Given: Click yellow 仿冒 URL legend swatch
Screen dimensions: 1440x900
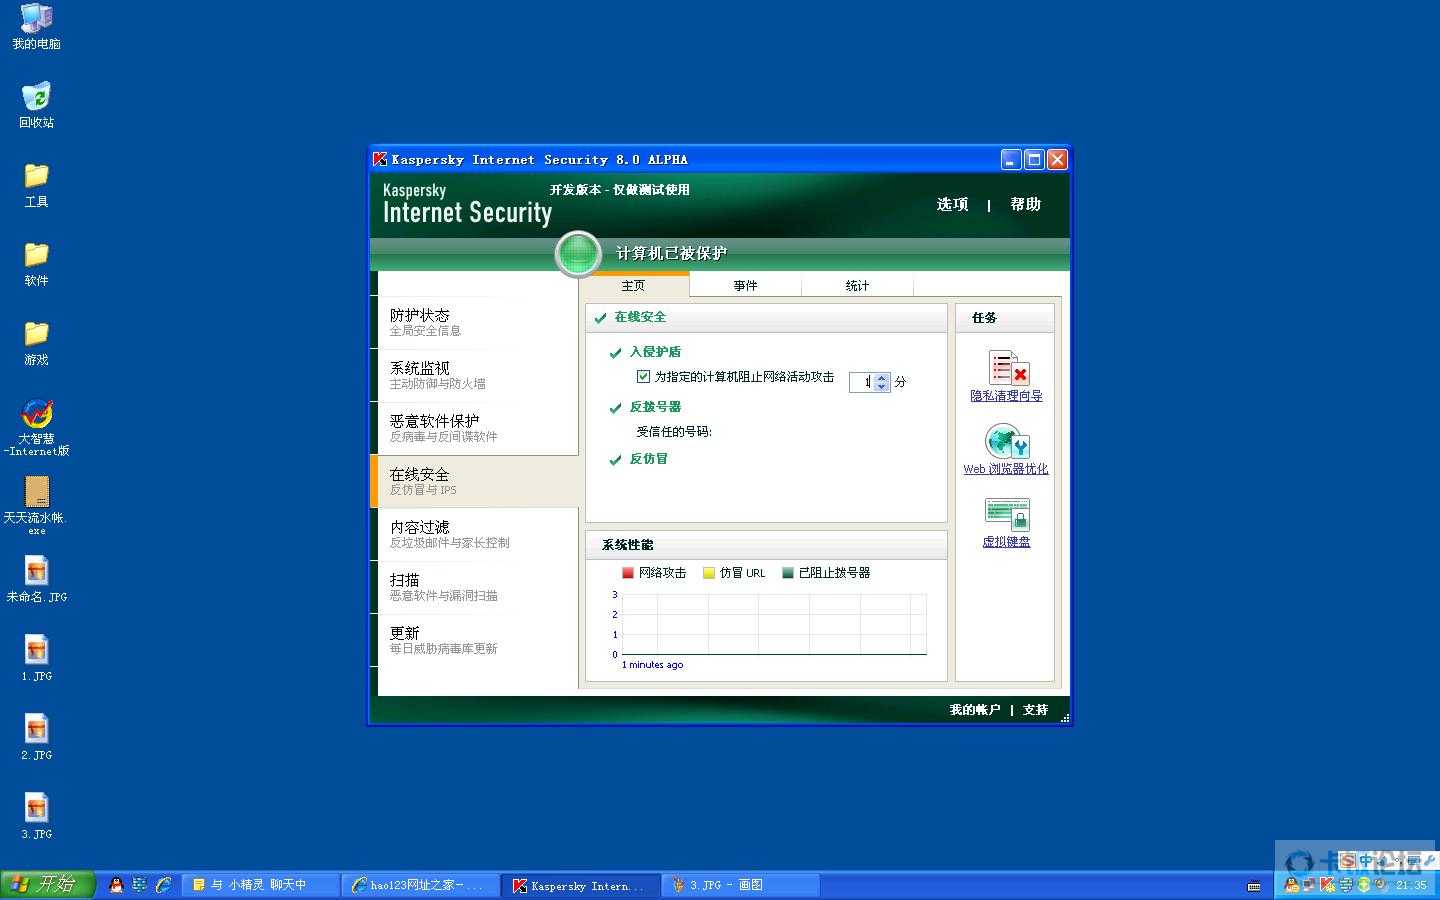Looking at the screenshot, I should tap(709, 573).
